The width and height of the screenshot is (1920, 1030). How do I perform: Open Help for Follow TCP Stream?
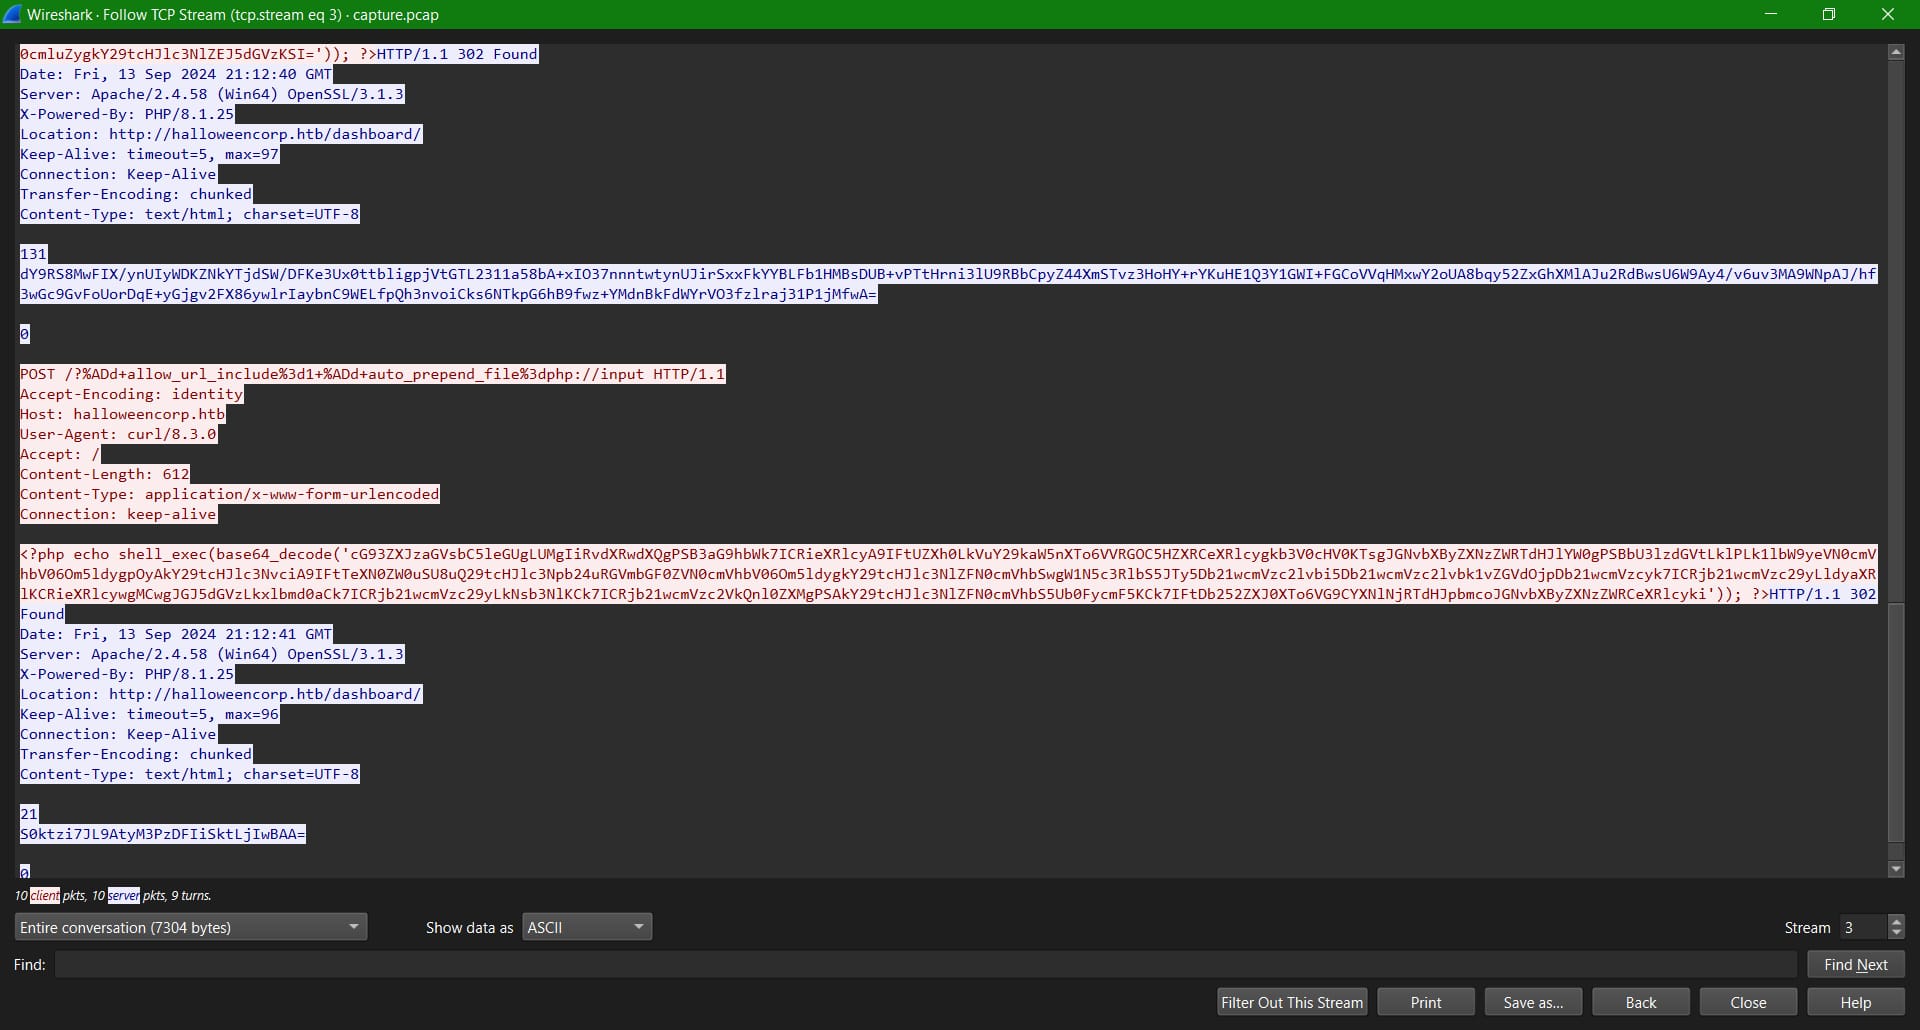(1855, 1002)
